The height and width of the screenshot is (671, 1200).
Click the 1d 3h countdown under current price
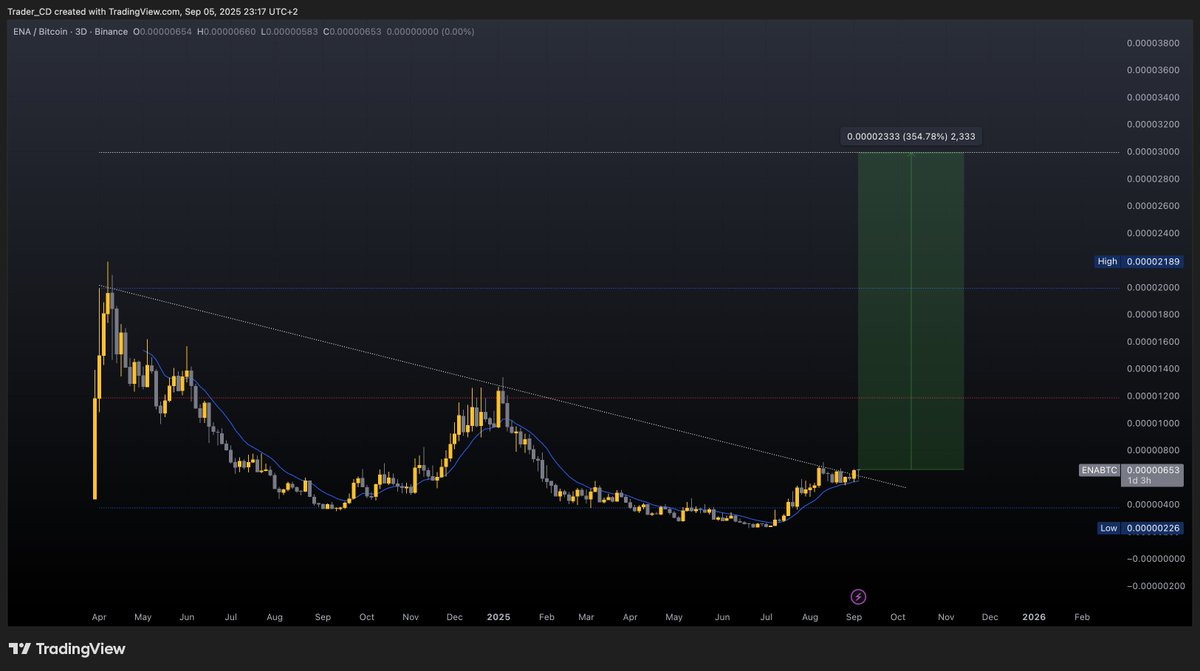[1138, 481]
